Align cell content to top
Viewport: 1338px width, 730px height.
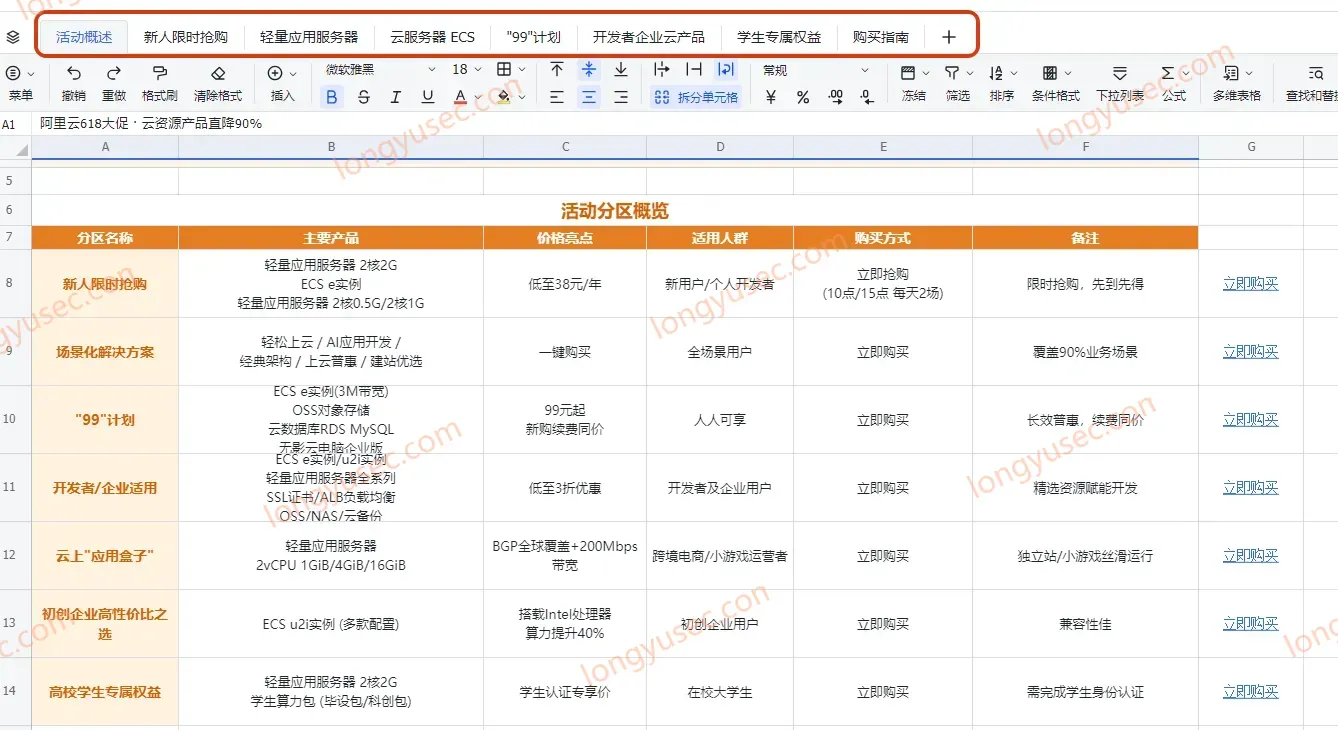557,70
